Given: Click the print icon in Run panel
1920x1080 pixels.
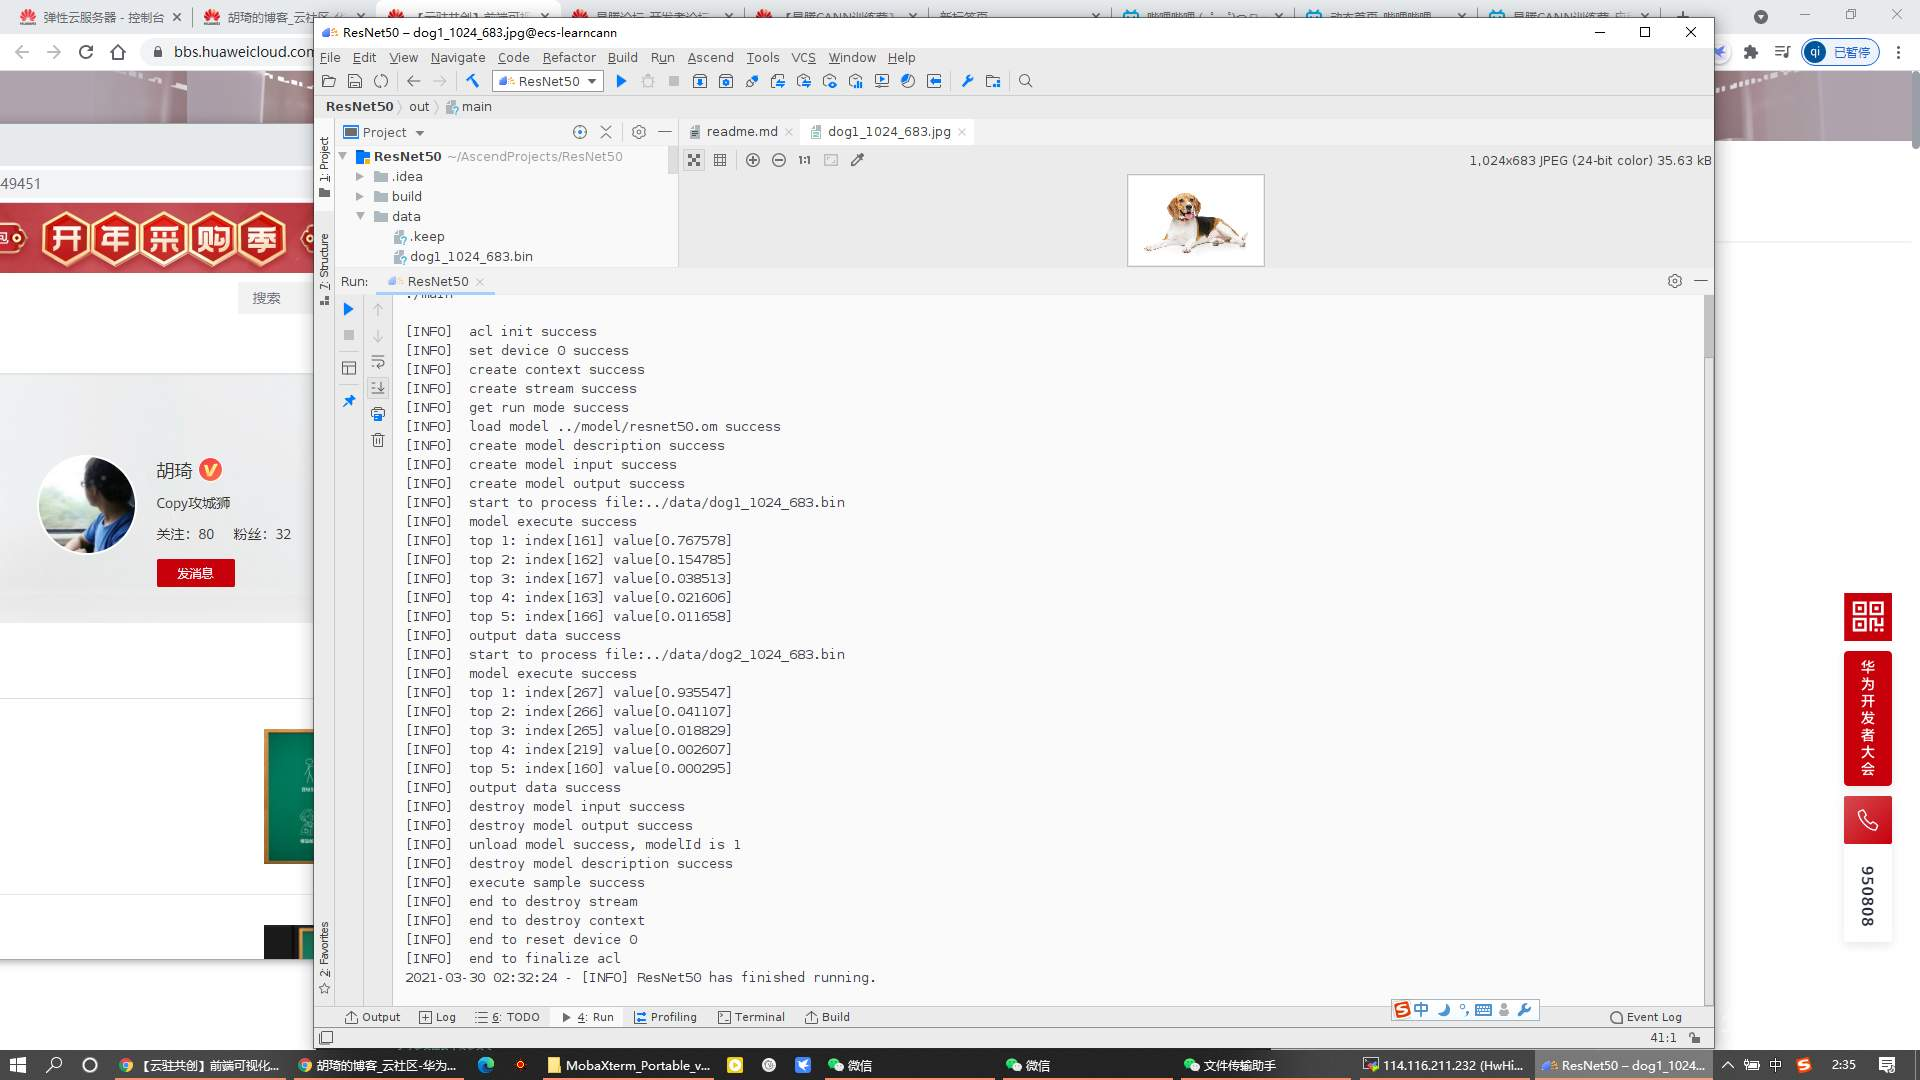Looking at the screenshot, I should [x=378, y=414].
